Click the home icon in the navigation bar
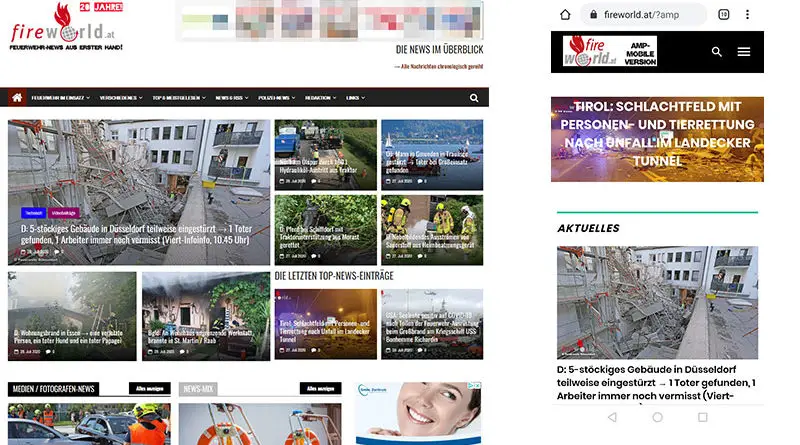The height and width of the screenshot is (445, 800). tap(17, 98)
